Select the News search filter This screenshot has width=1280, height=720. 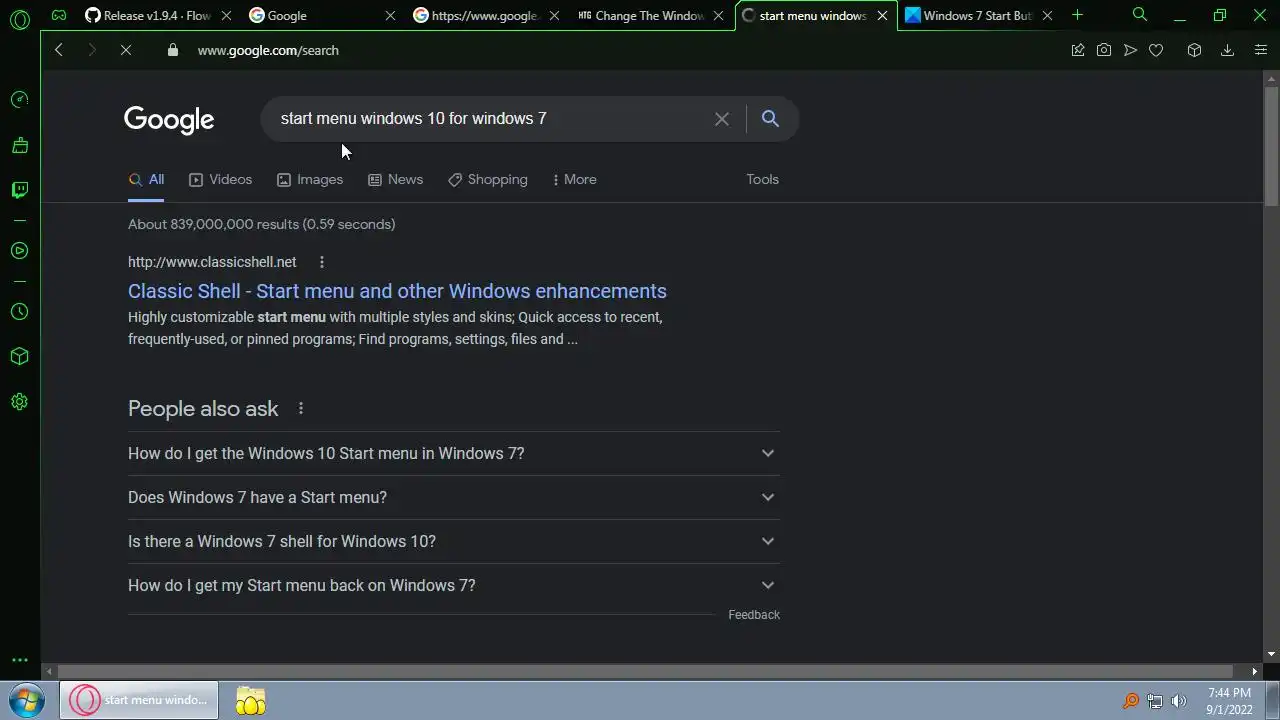(395, 179)
